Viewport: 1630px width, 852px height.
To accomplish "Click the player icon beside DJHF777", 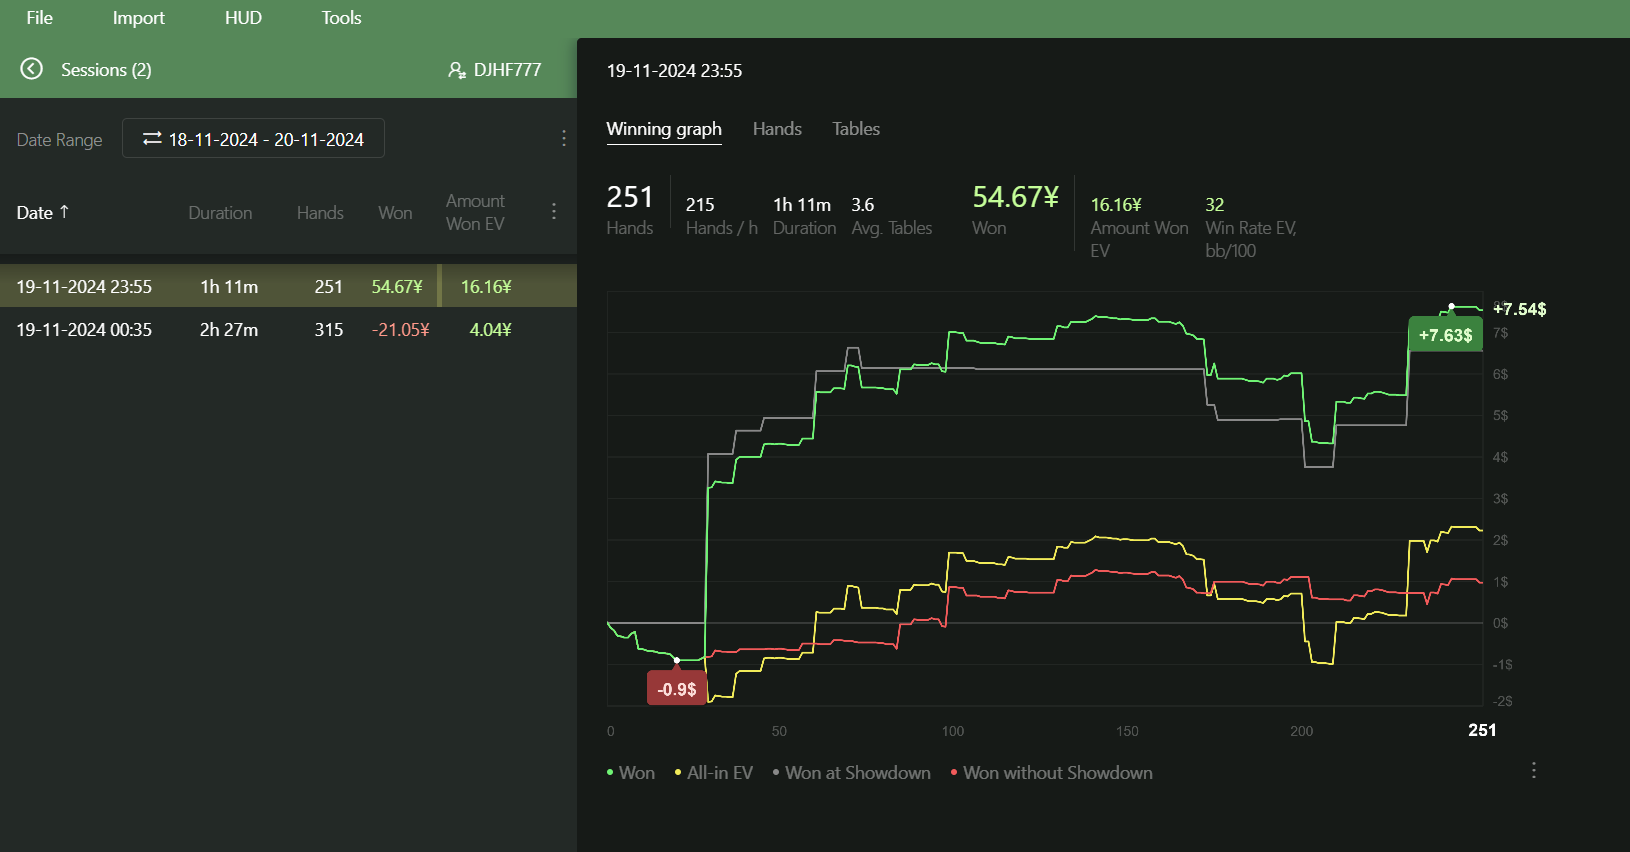I will [456, 70].
